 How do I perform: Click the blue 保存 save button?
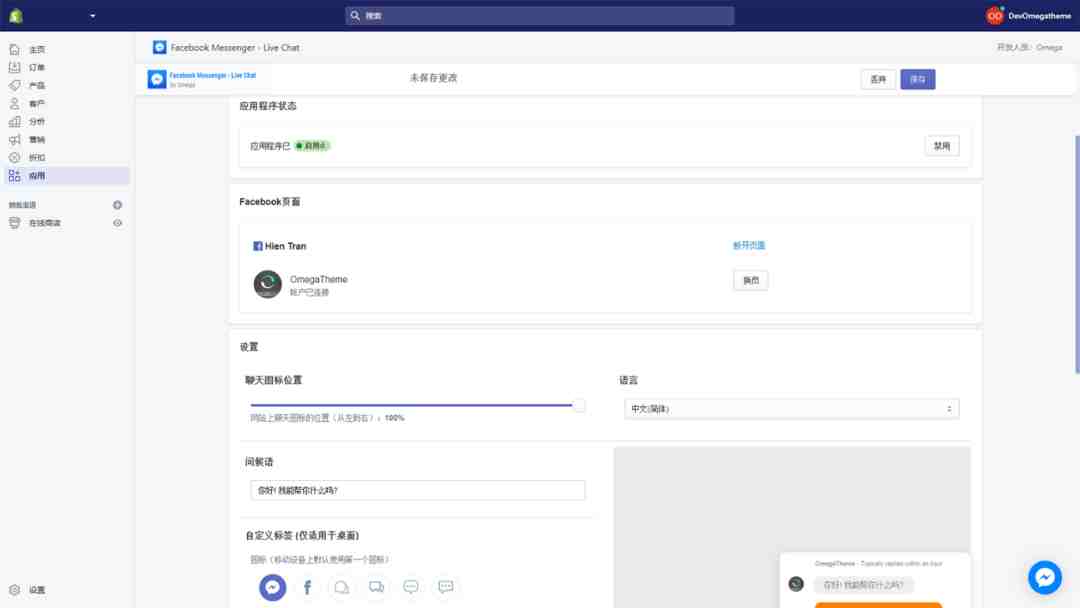917,79
